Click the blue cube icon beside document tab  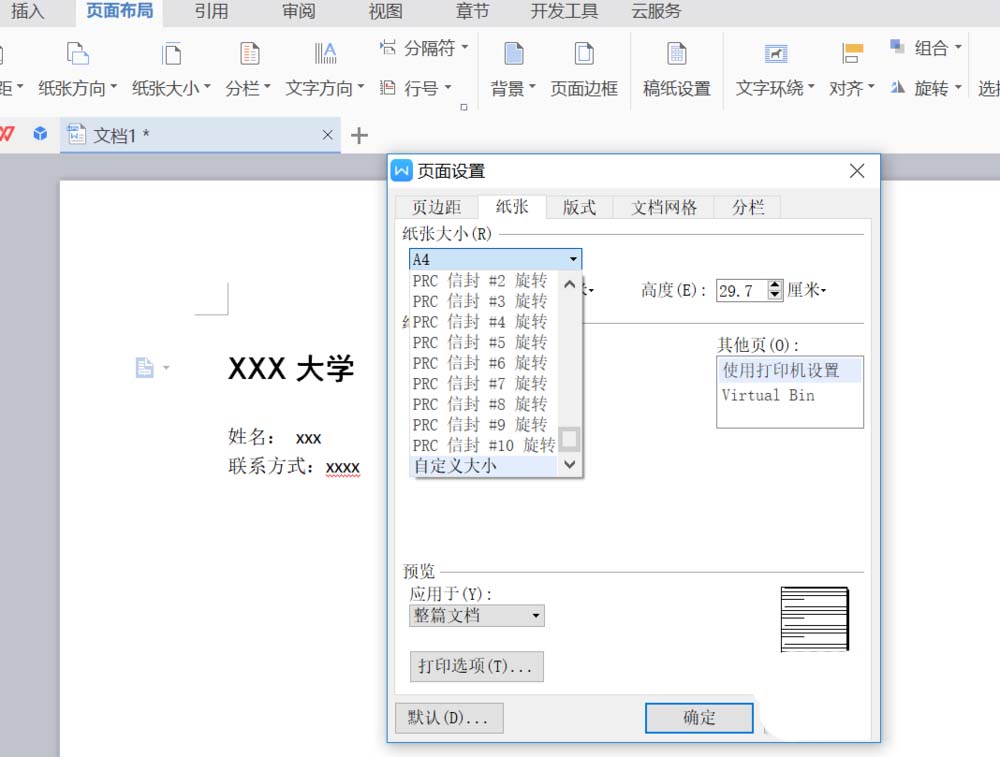[x=40, y=134]
